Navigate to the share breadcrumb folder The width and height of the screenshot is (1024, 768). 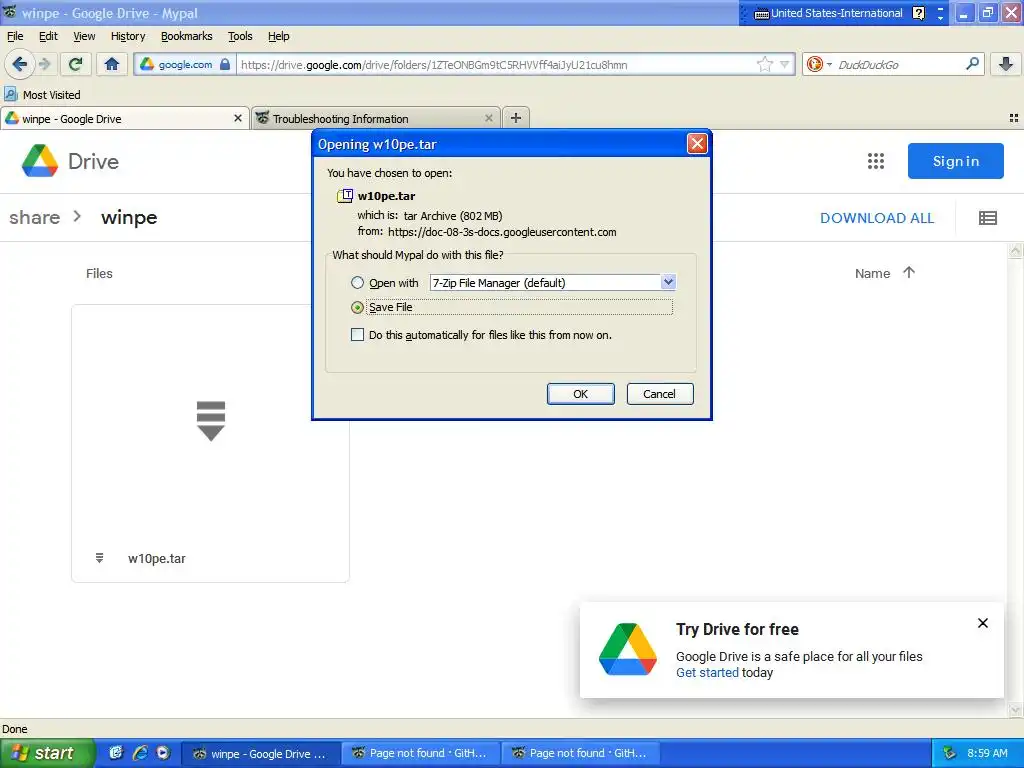pyautogui.click(x=35, y=217)
